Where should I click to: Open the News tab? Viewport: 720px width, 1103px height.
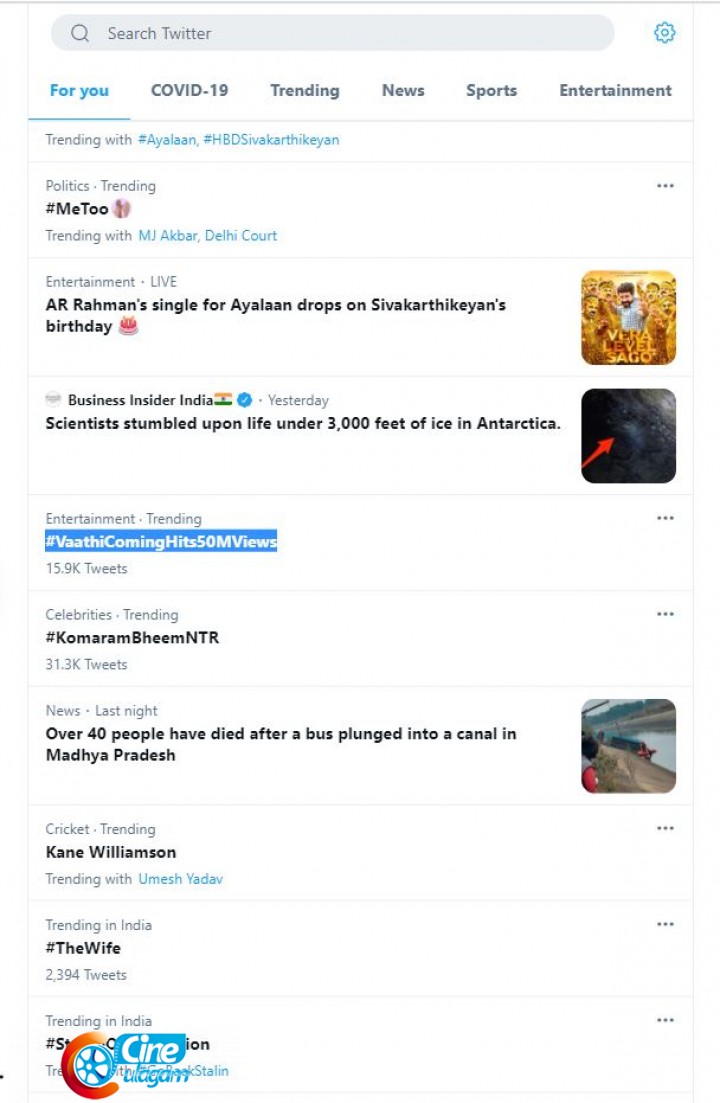point(403,90)
